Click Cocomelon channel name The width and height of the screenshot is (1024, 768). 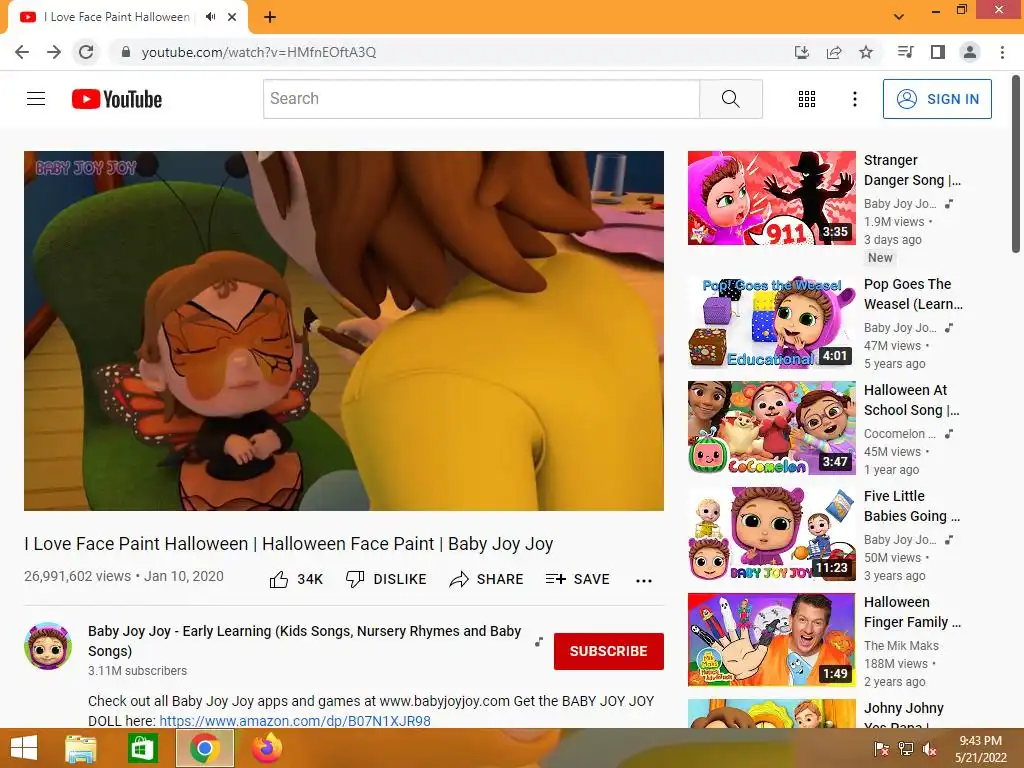(x=899, y=434)
